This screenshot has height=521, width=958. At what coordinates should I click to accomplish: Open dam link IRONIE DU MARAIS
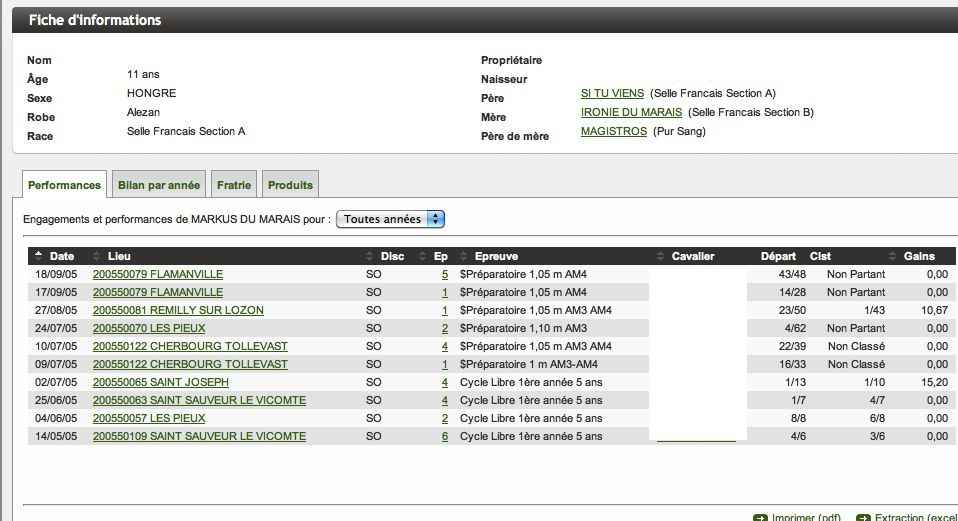coord(631,112)
